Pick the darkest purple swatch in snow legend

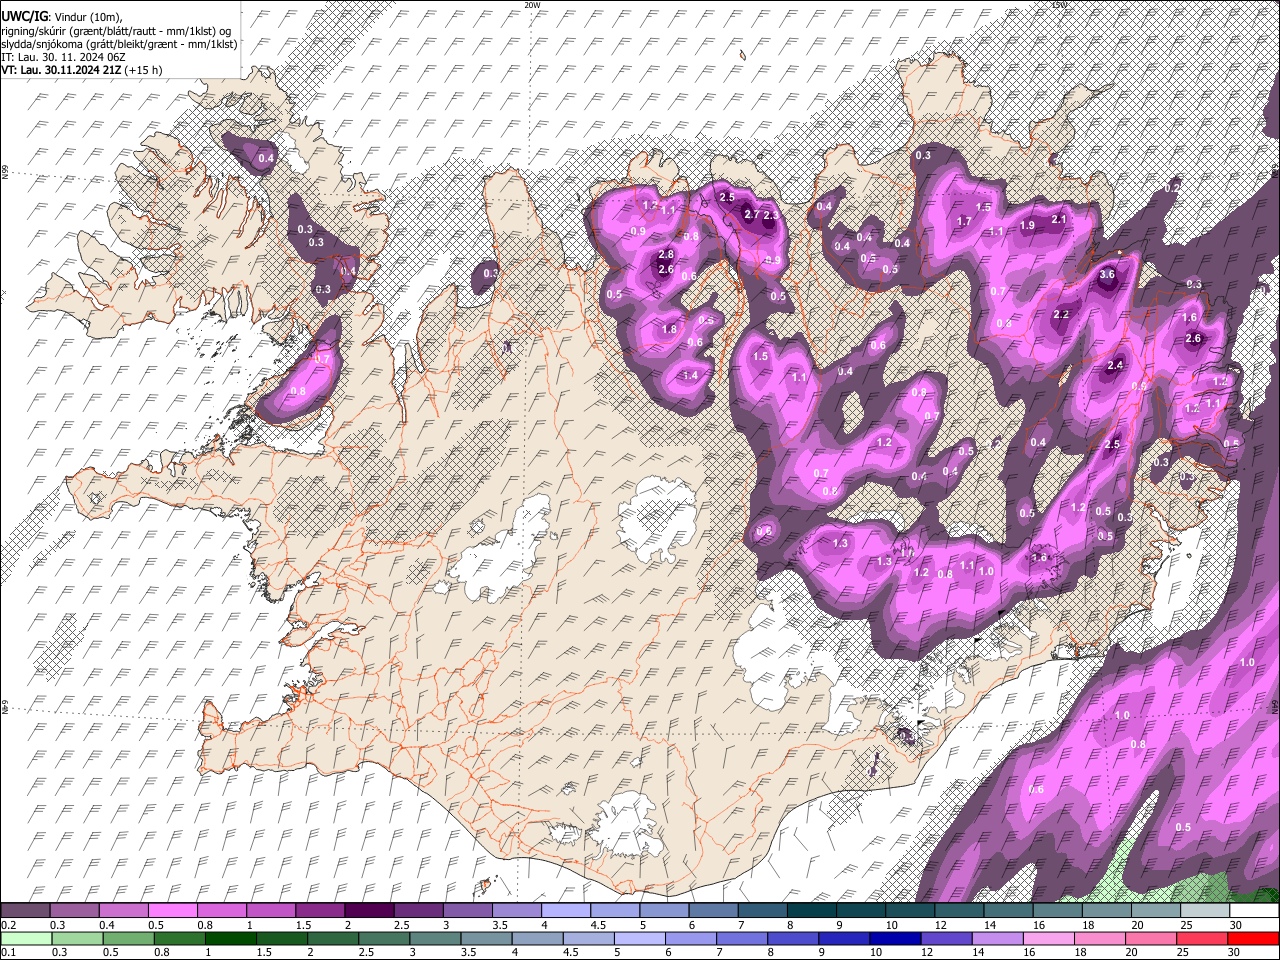tap(369, 911)
